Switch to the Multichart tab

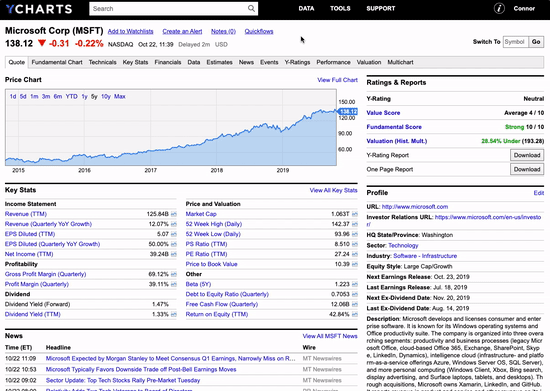click(x=400, y=62)
